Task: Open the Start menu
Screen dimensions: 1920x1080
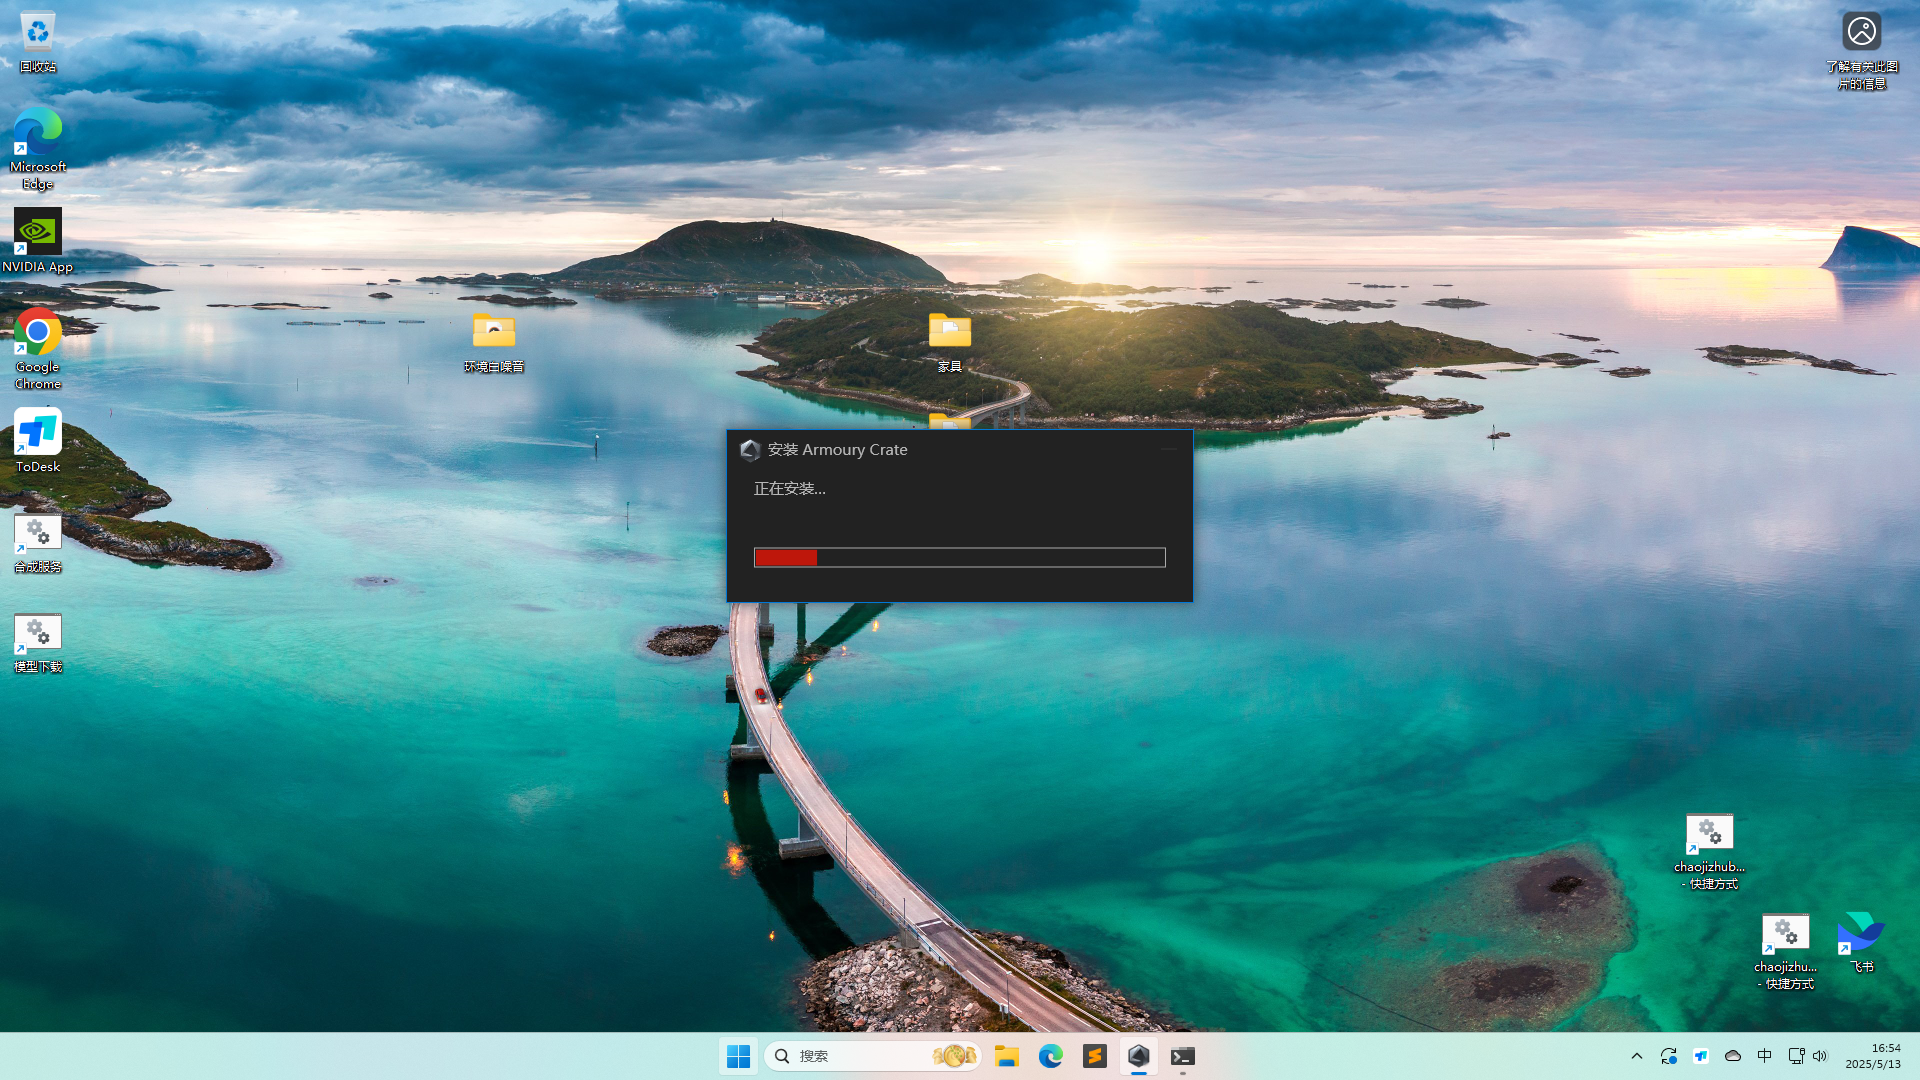Action: point(738,1056)
